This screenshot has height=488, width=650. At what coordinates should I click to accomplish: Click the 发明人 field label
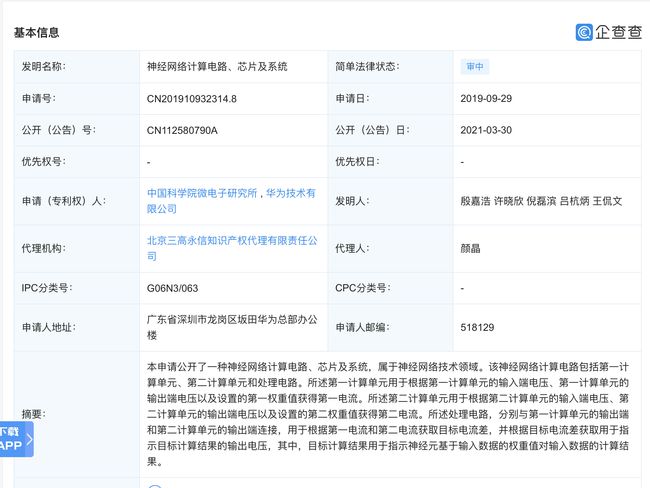(x=352, y=201)
